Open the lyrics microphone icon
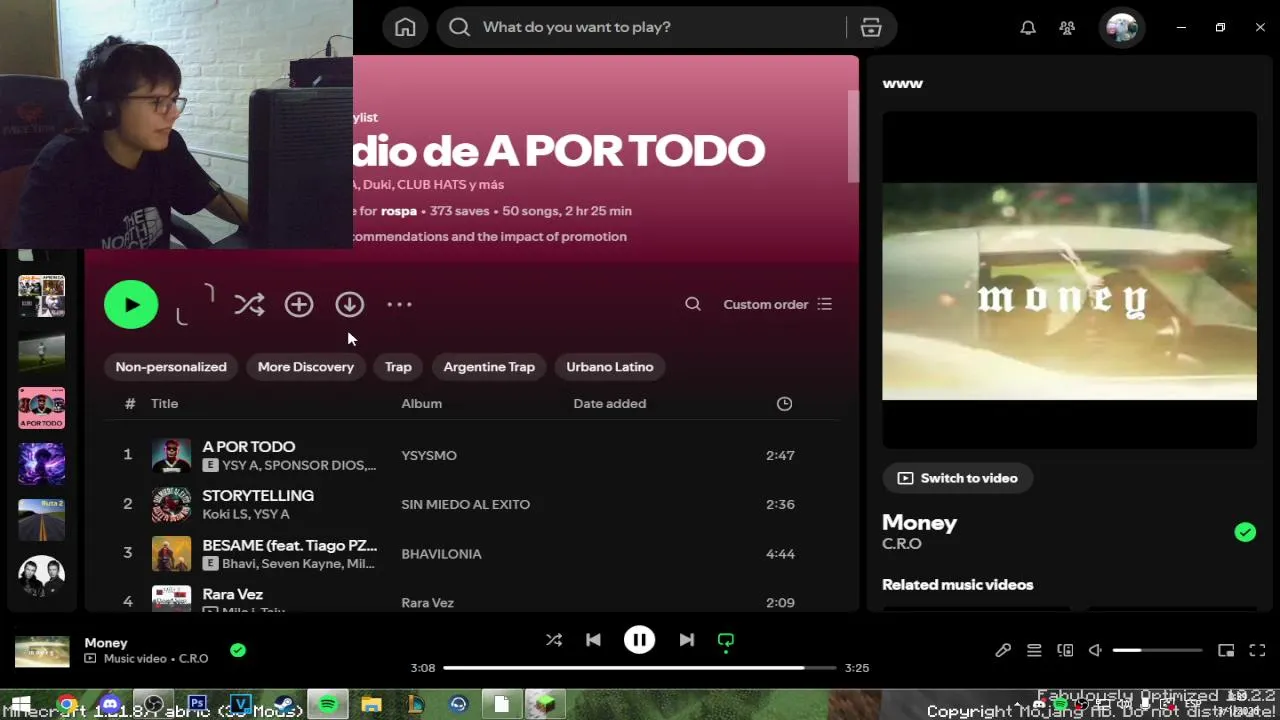This screenshot has width=1280, height=720. (x=1003, y=651)
